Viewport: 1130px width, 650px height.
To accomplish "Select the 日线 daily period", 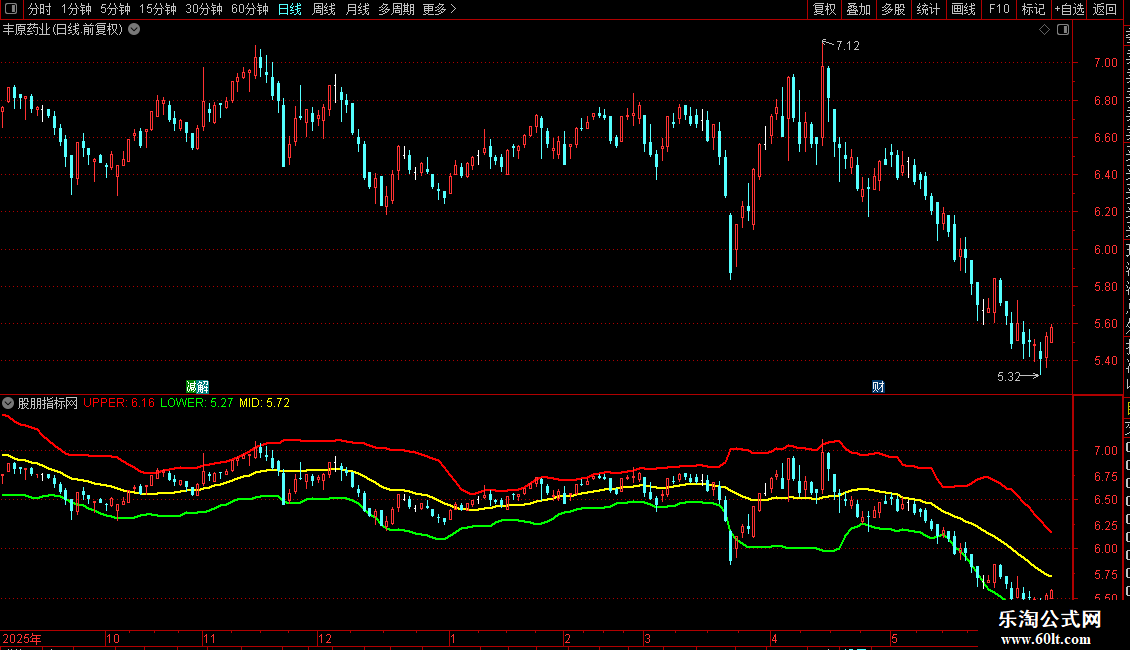I will point(290,9).
